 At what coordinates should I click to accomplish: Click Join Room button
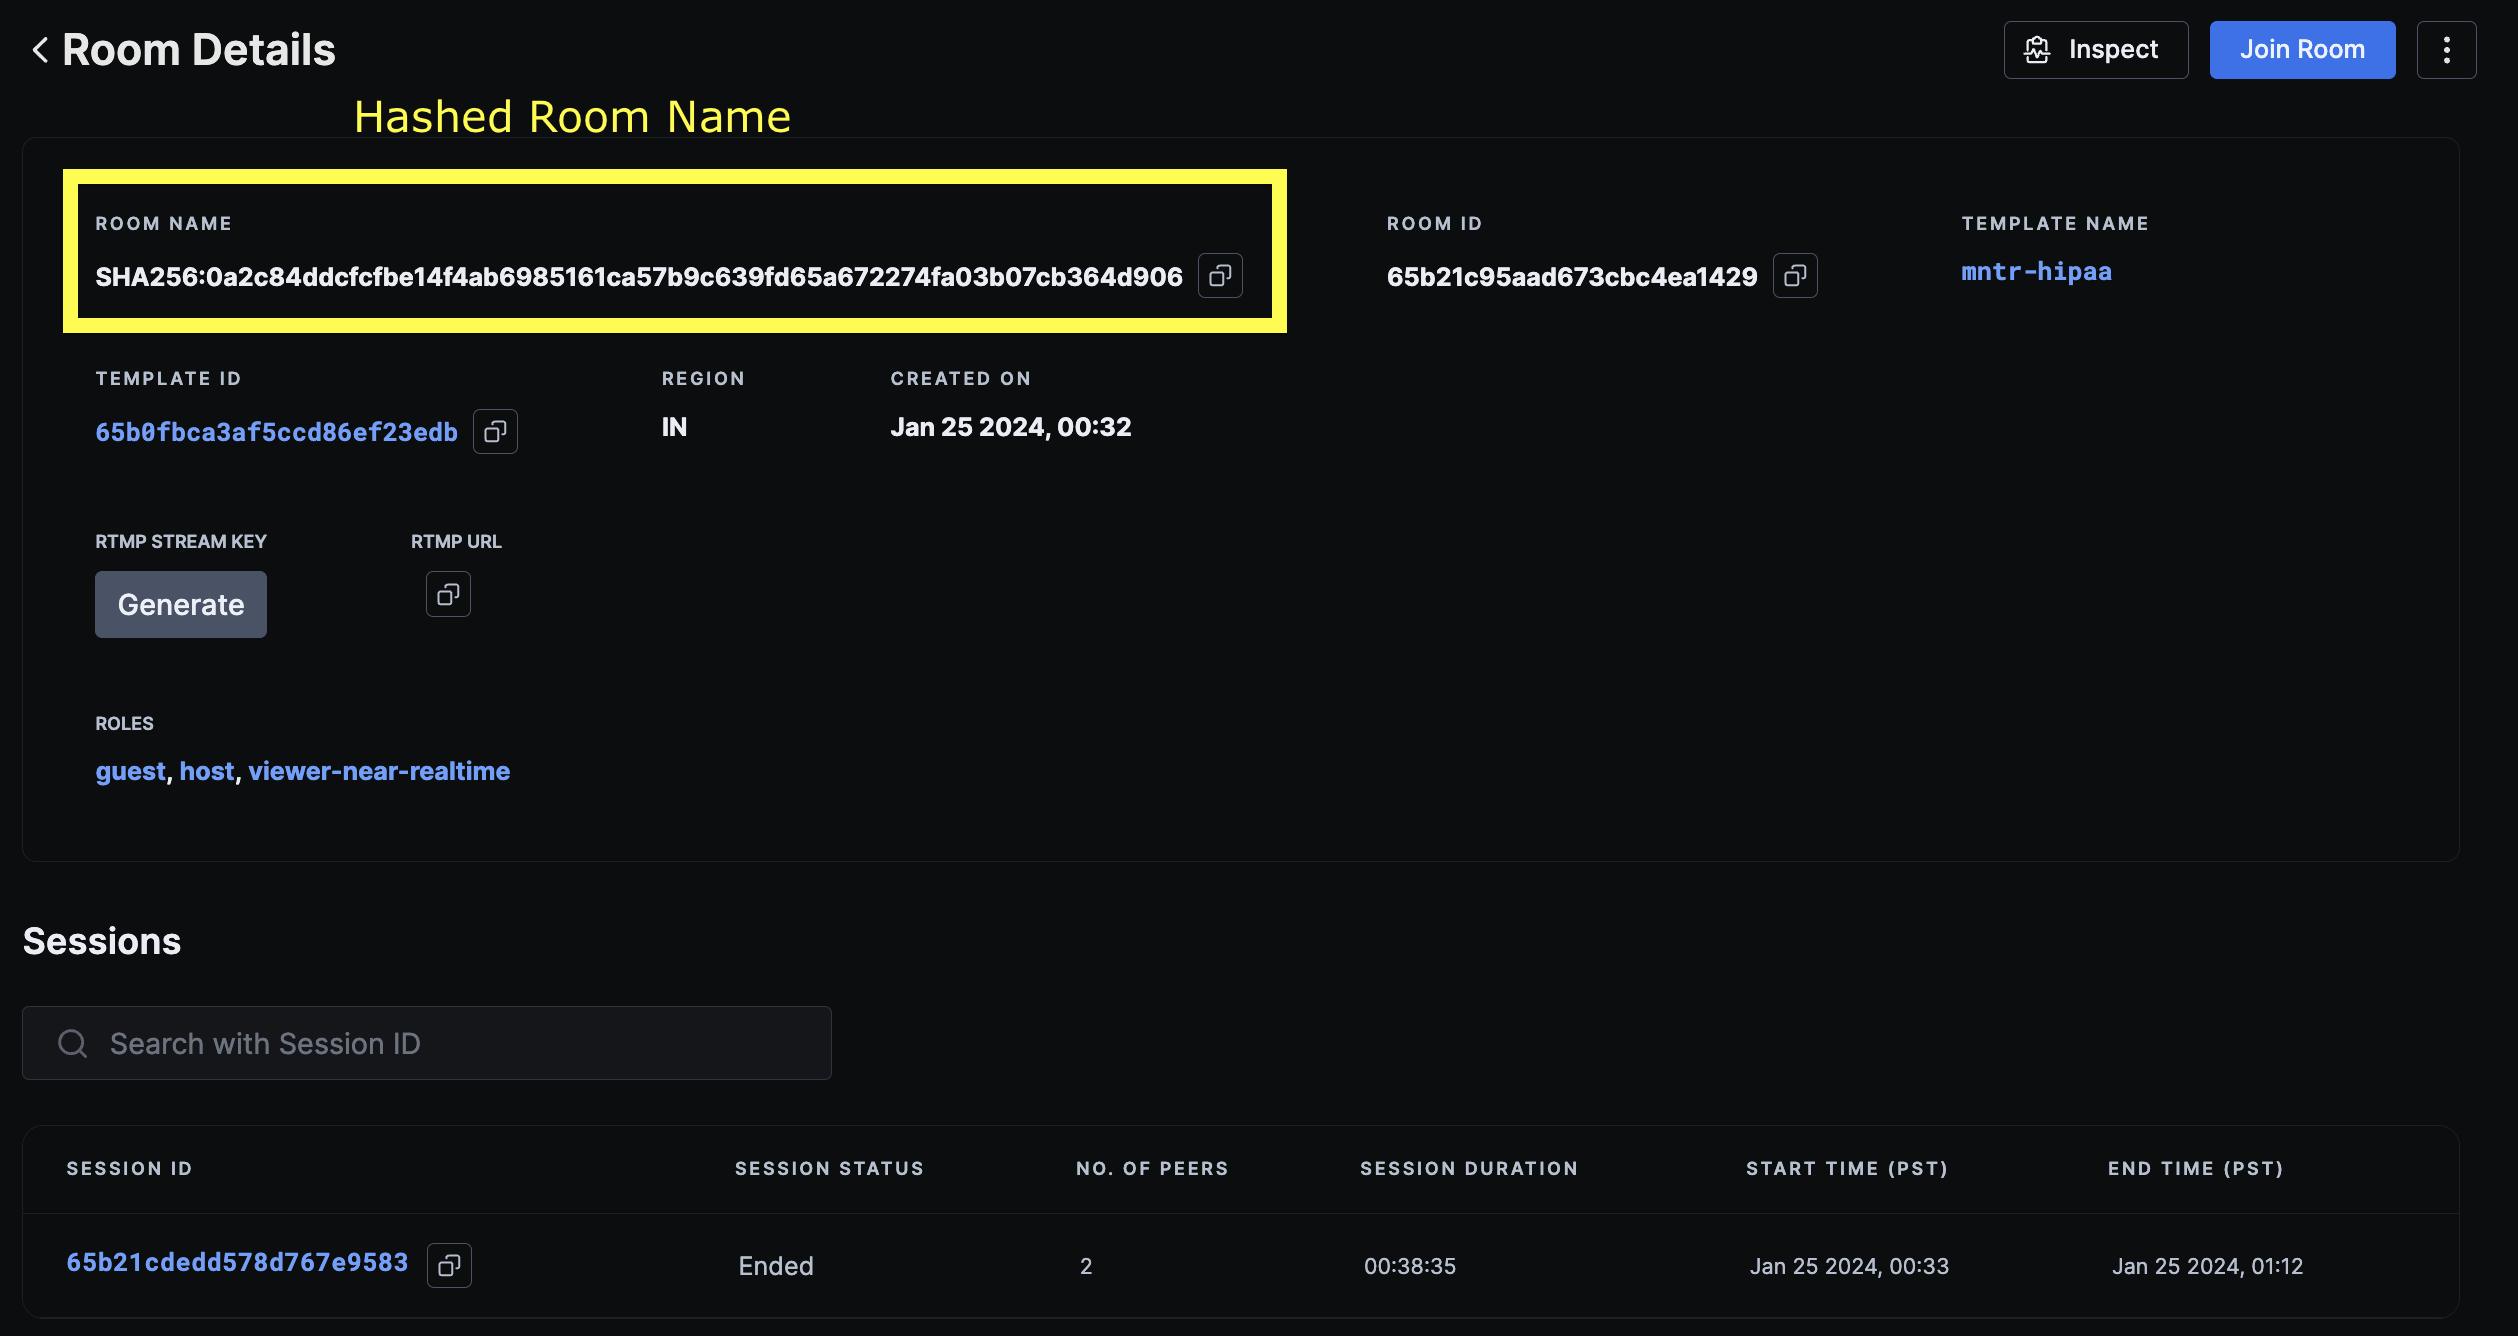(2302, 50)
